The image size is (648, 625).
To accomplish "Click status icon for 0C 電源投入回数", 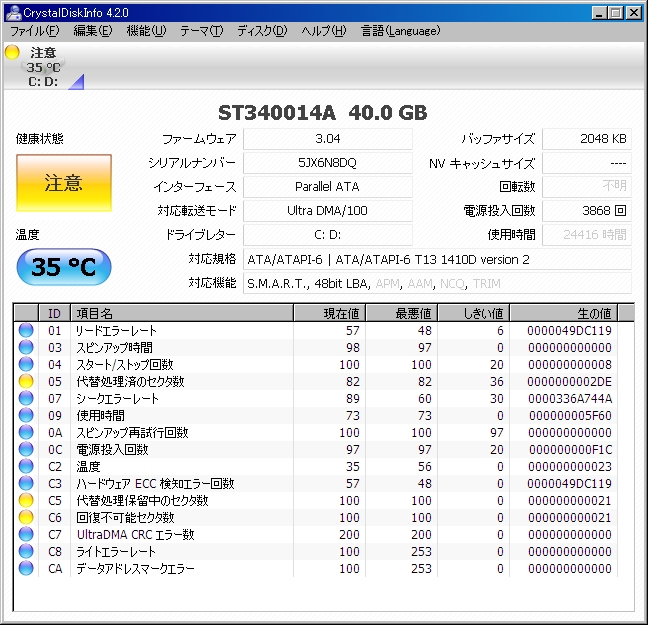I will (26, 449).
